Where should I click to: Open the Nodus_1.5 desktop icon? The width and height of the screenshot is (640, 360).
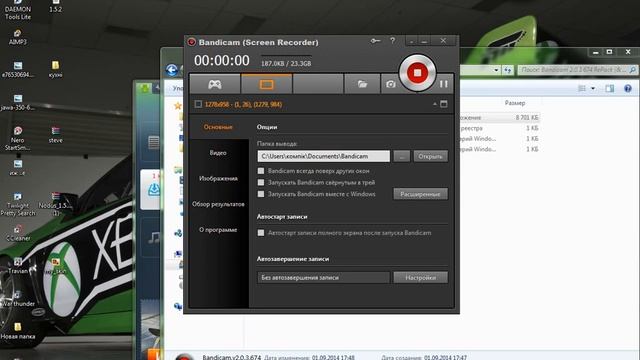[x=56, y=204]
